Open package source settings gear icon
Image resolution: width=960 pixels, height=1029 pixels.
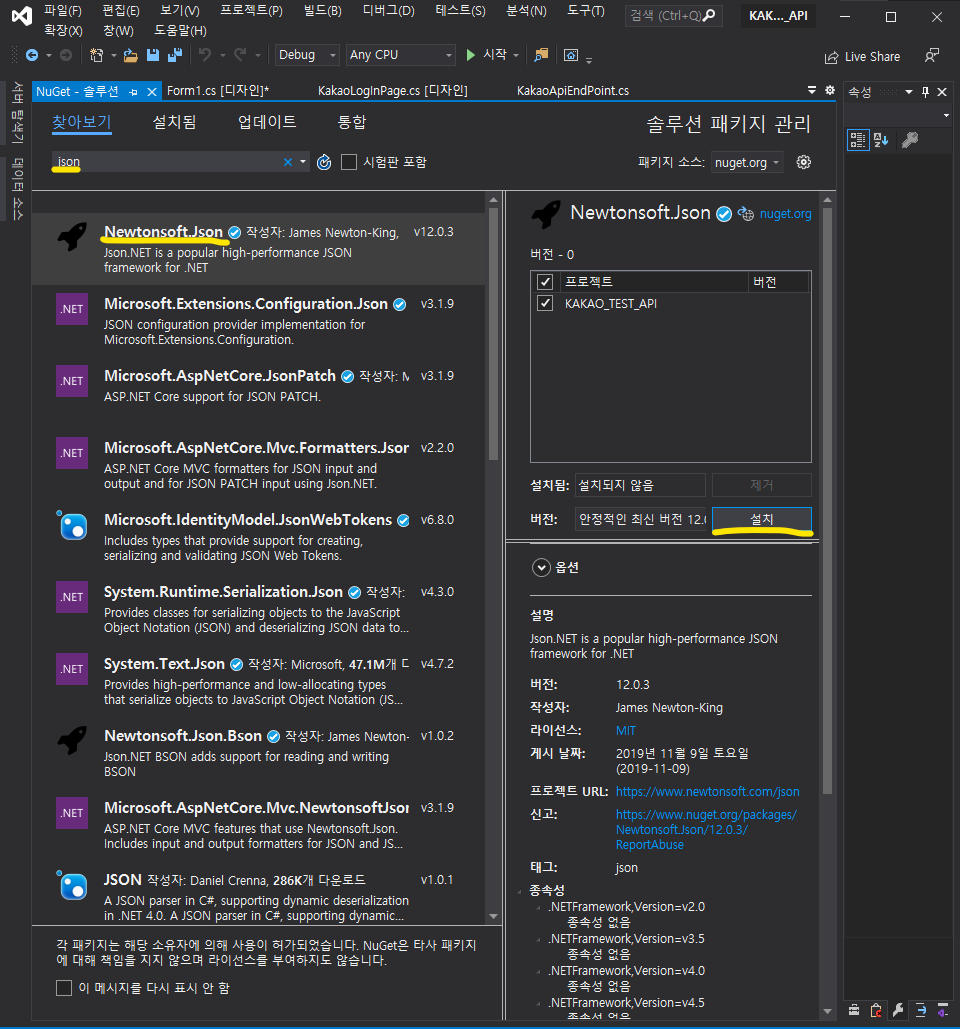(x=804, y=162)
